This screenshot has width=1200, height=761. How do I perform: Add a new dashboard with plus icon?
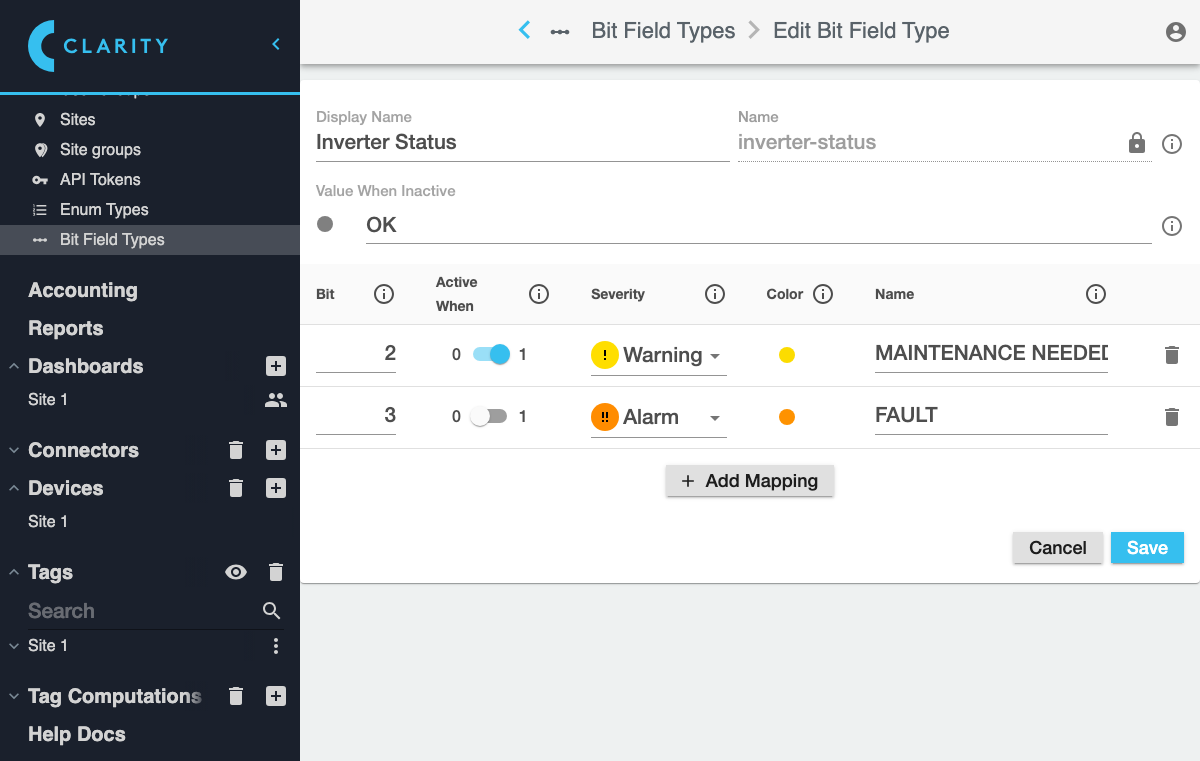click(276, 366)
